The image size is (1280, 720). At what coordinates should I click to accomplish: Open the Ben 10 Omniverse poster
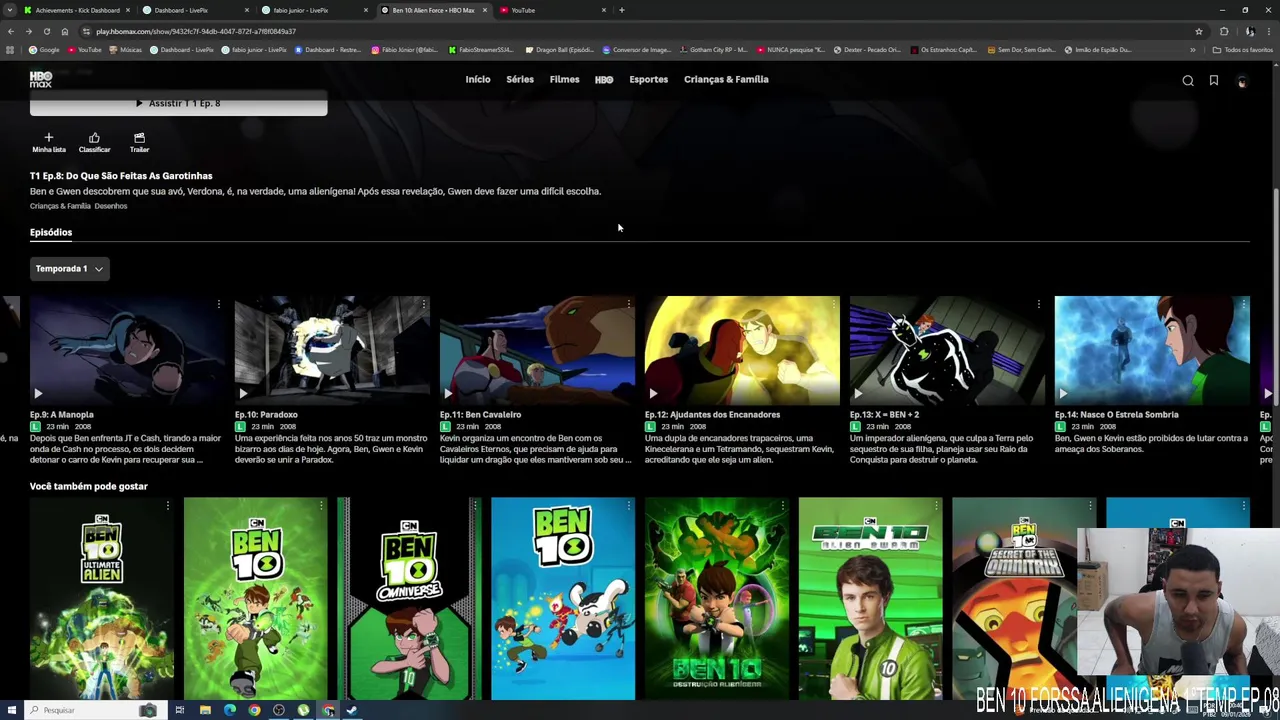(x=409, y=598)
